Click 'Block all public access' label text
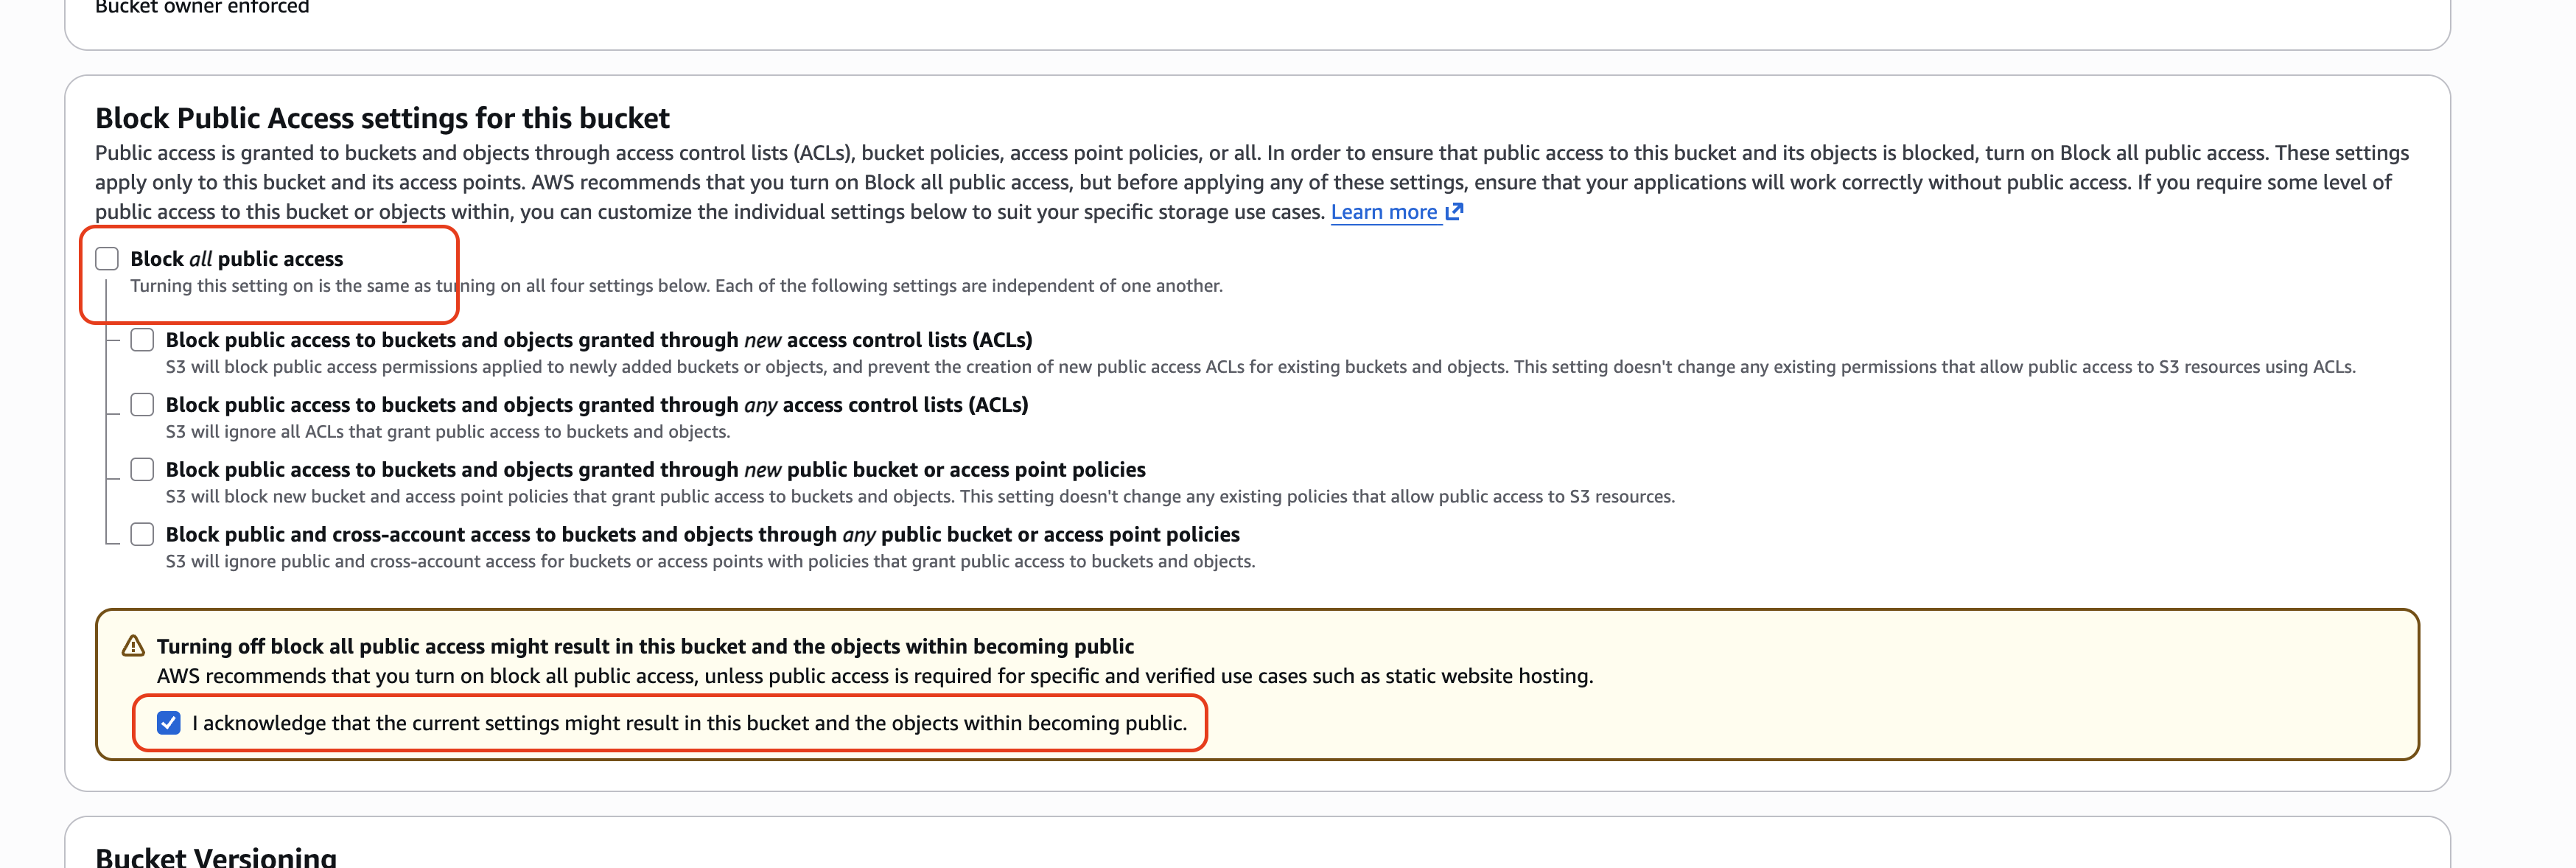Screen dimensions: 2576x868 point(237,259)
